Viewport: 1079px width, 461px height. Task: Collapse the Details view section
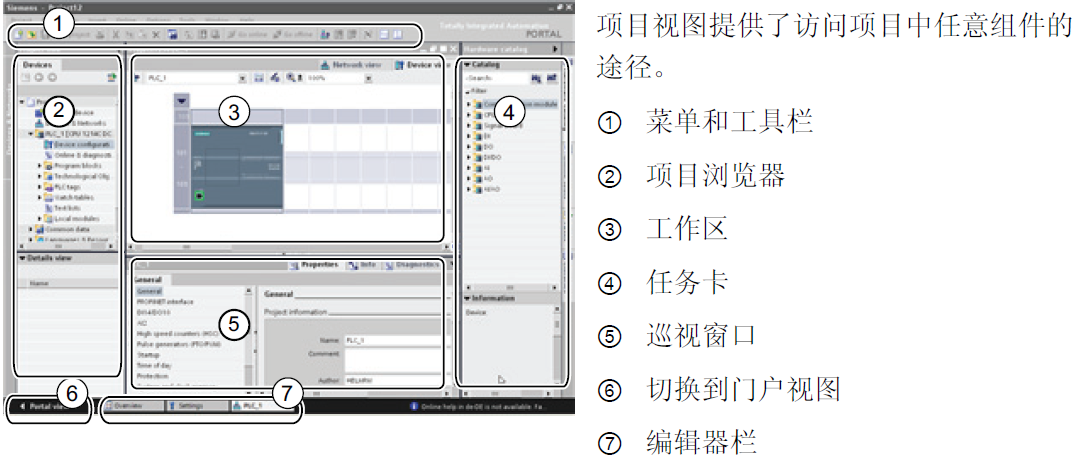tap(21, 258)
